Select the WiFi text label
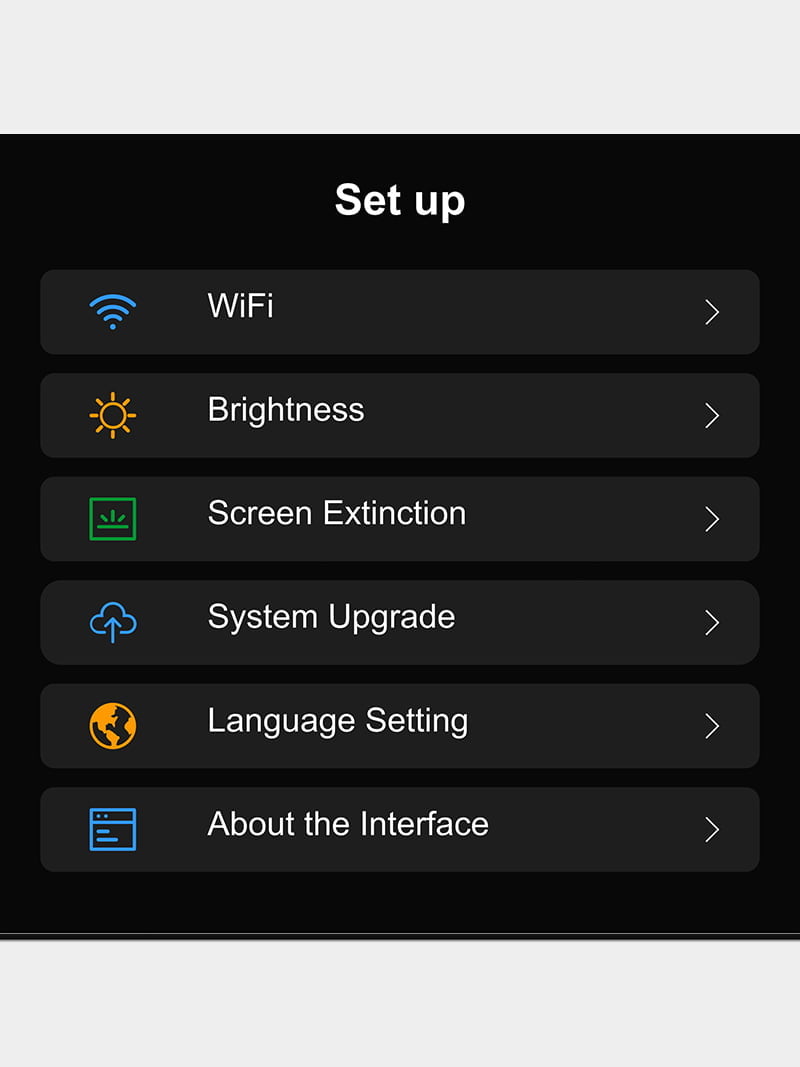800x1067 pixels. point(240,305)
